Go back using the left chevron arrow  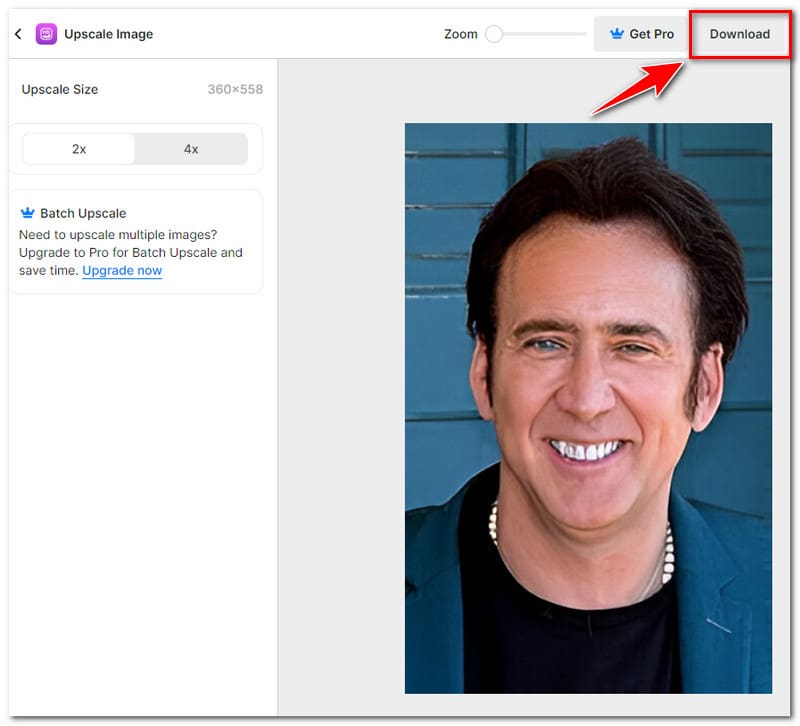(18, 34)
